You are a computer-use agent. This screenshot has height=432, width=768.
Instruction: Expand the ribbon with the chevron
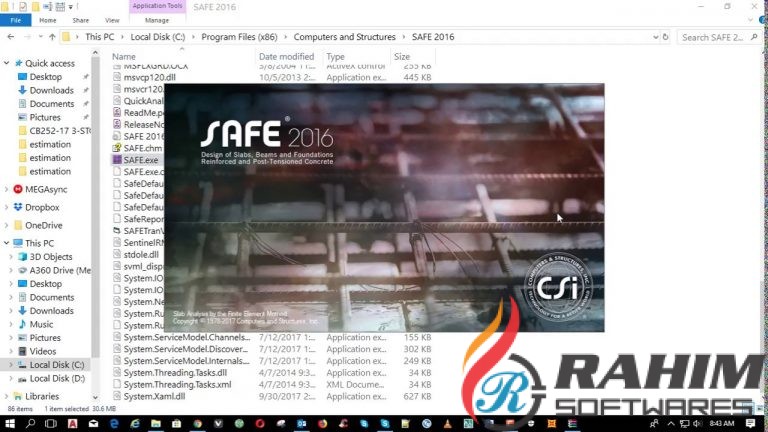point(750,20)
